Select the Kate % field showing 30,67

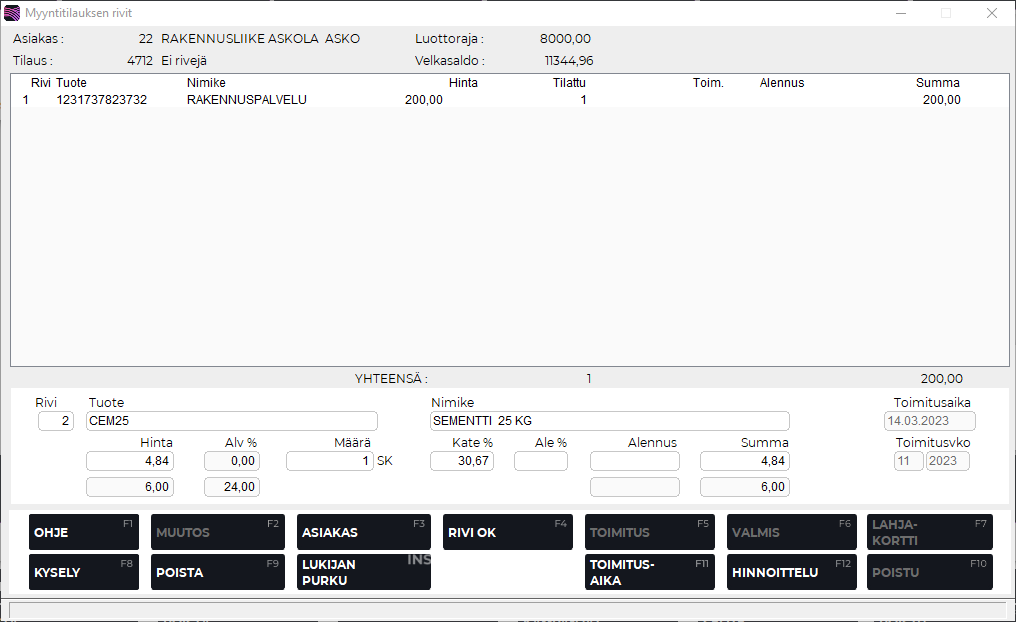(x=461, y=461)
